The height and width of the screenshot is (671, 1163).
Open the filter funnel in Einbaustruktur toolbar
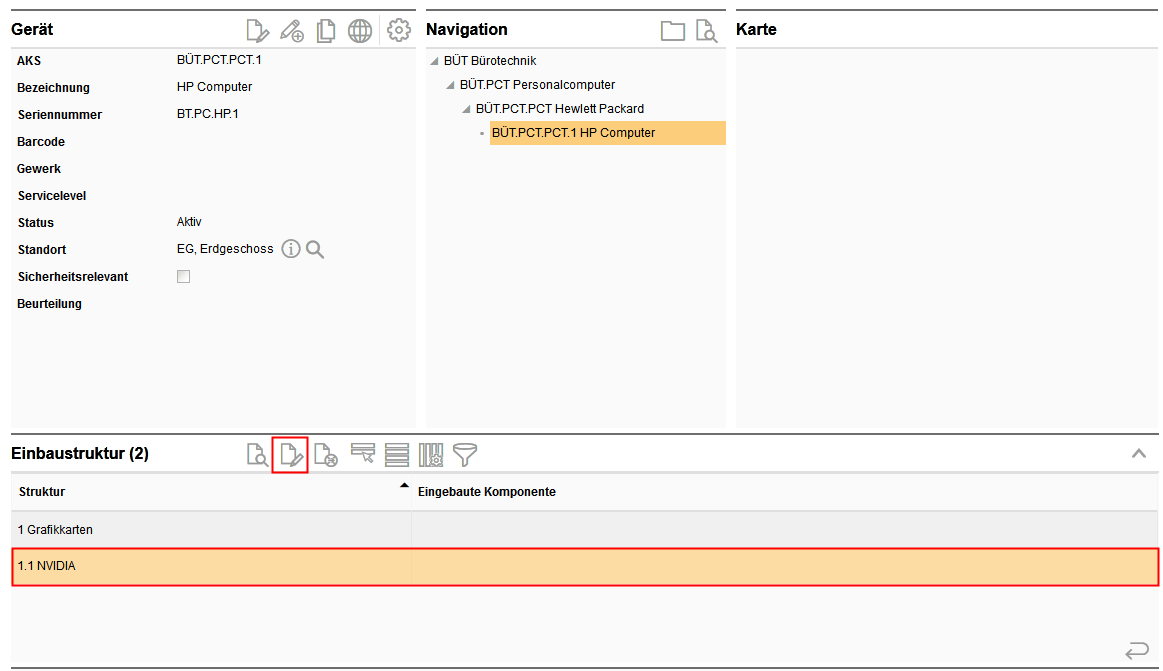[465, 455]
